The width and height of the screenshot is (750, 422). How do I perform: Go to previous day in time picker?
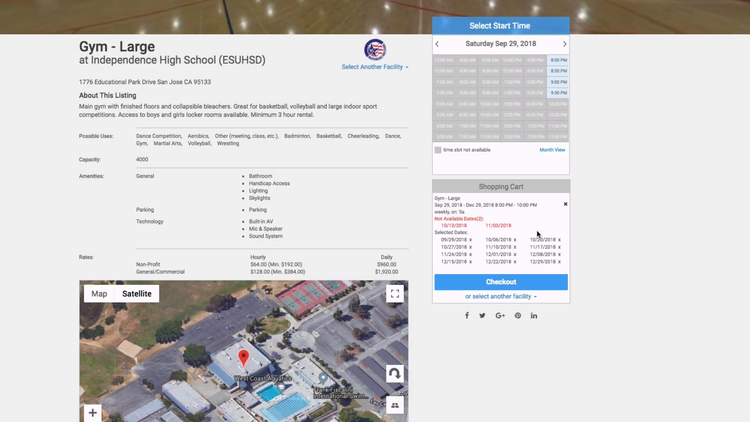click(x=437, y=44)
